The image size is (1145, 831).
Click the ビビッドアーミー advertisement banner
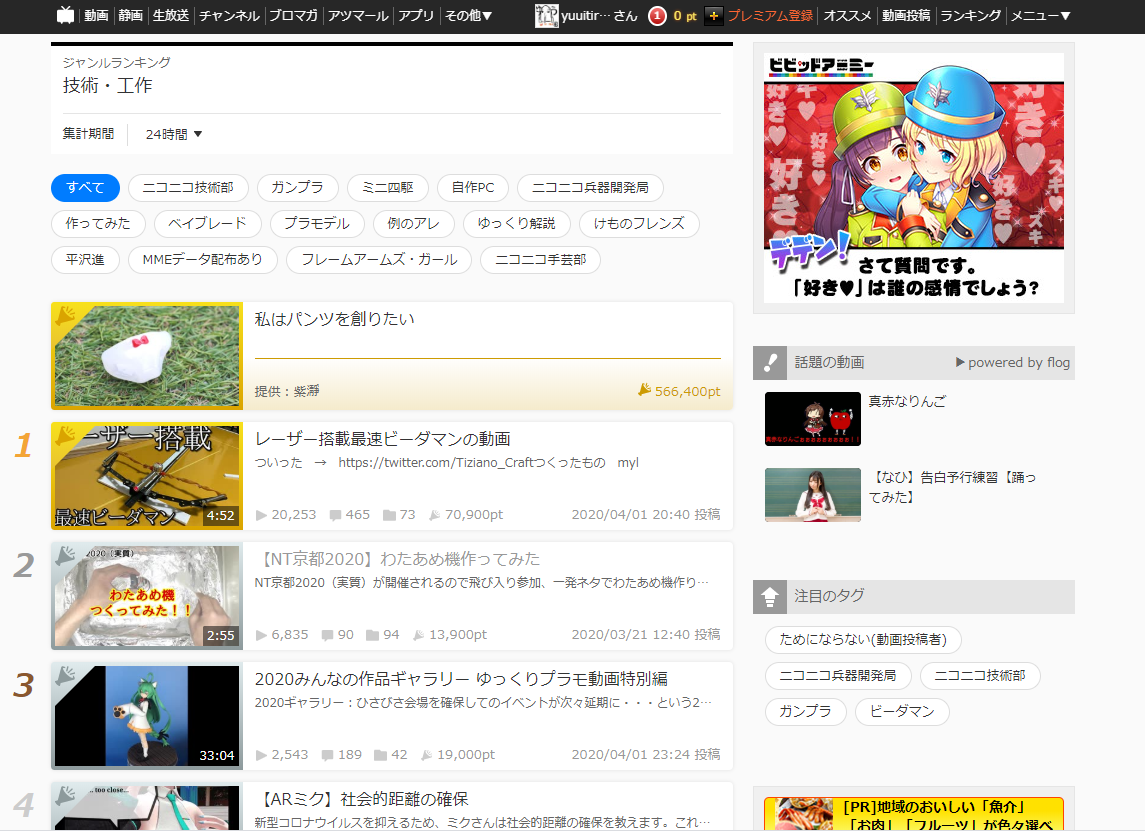pos(914,178)
